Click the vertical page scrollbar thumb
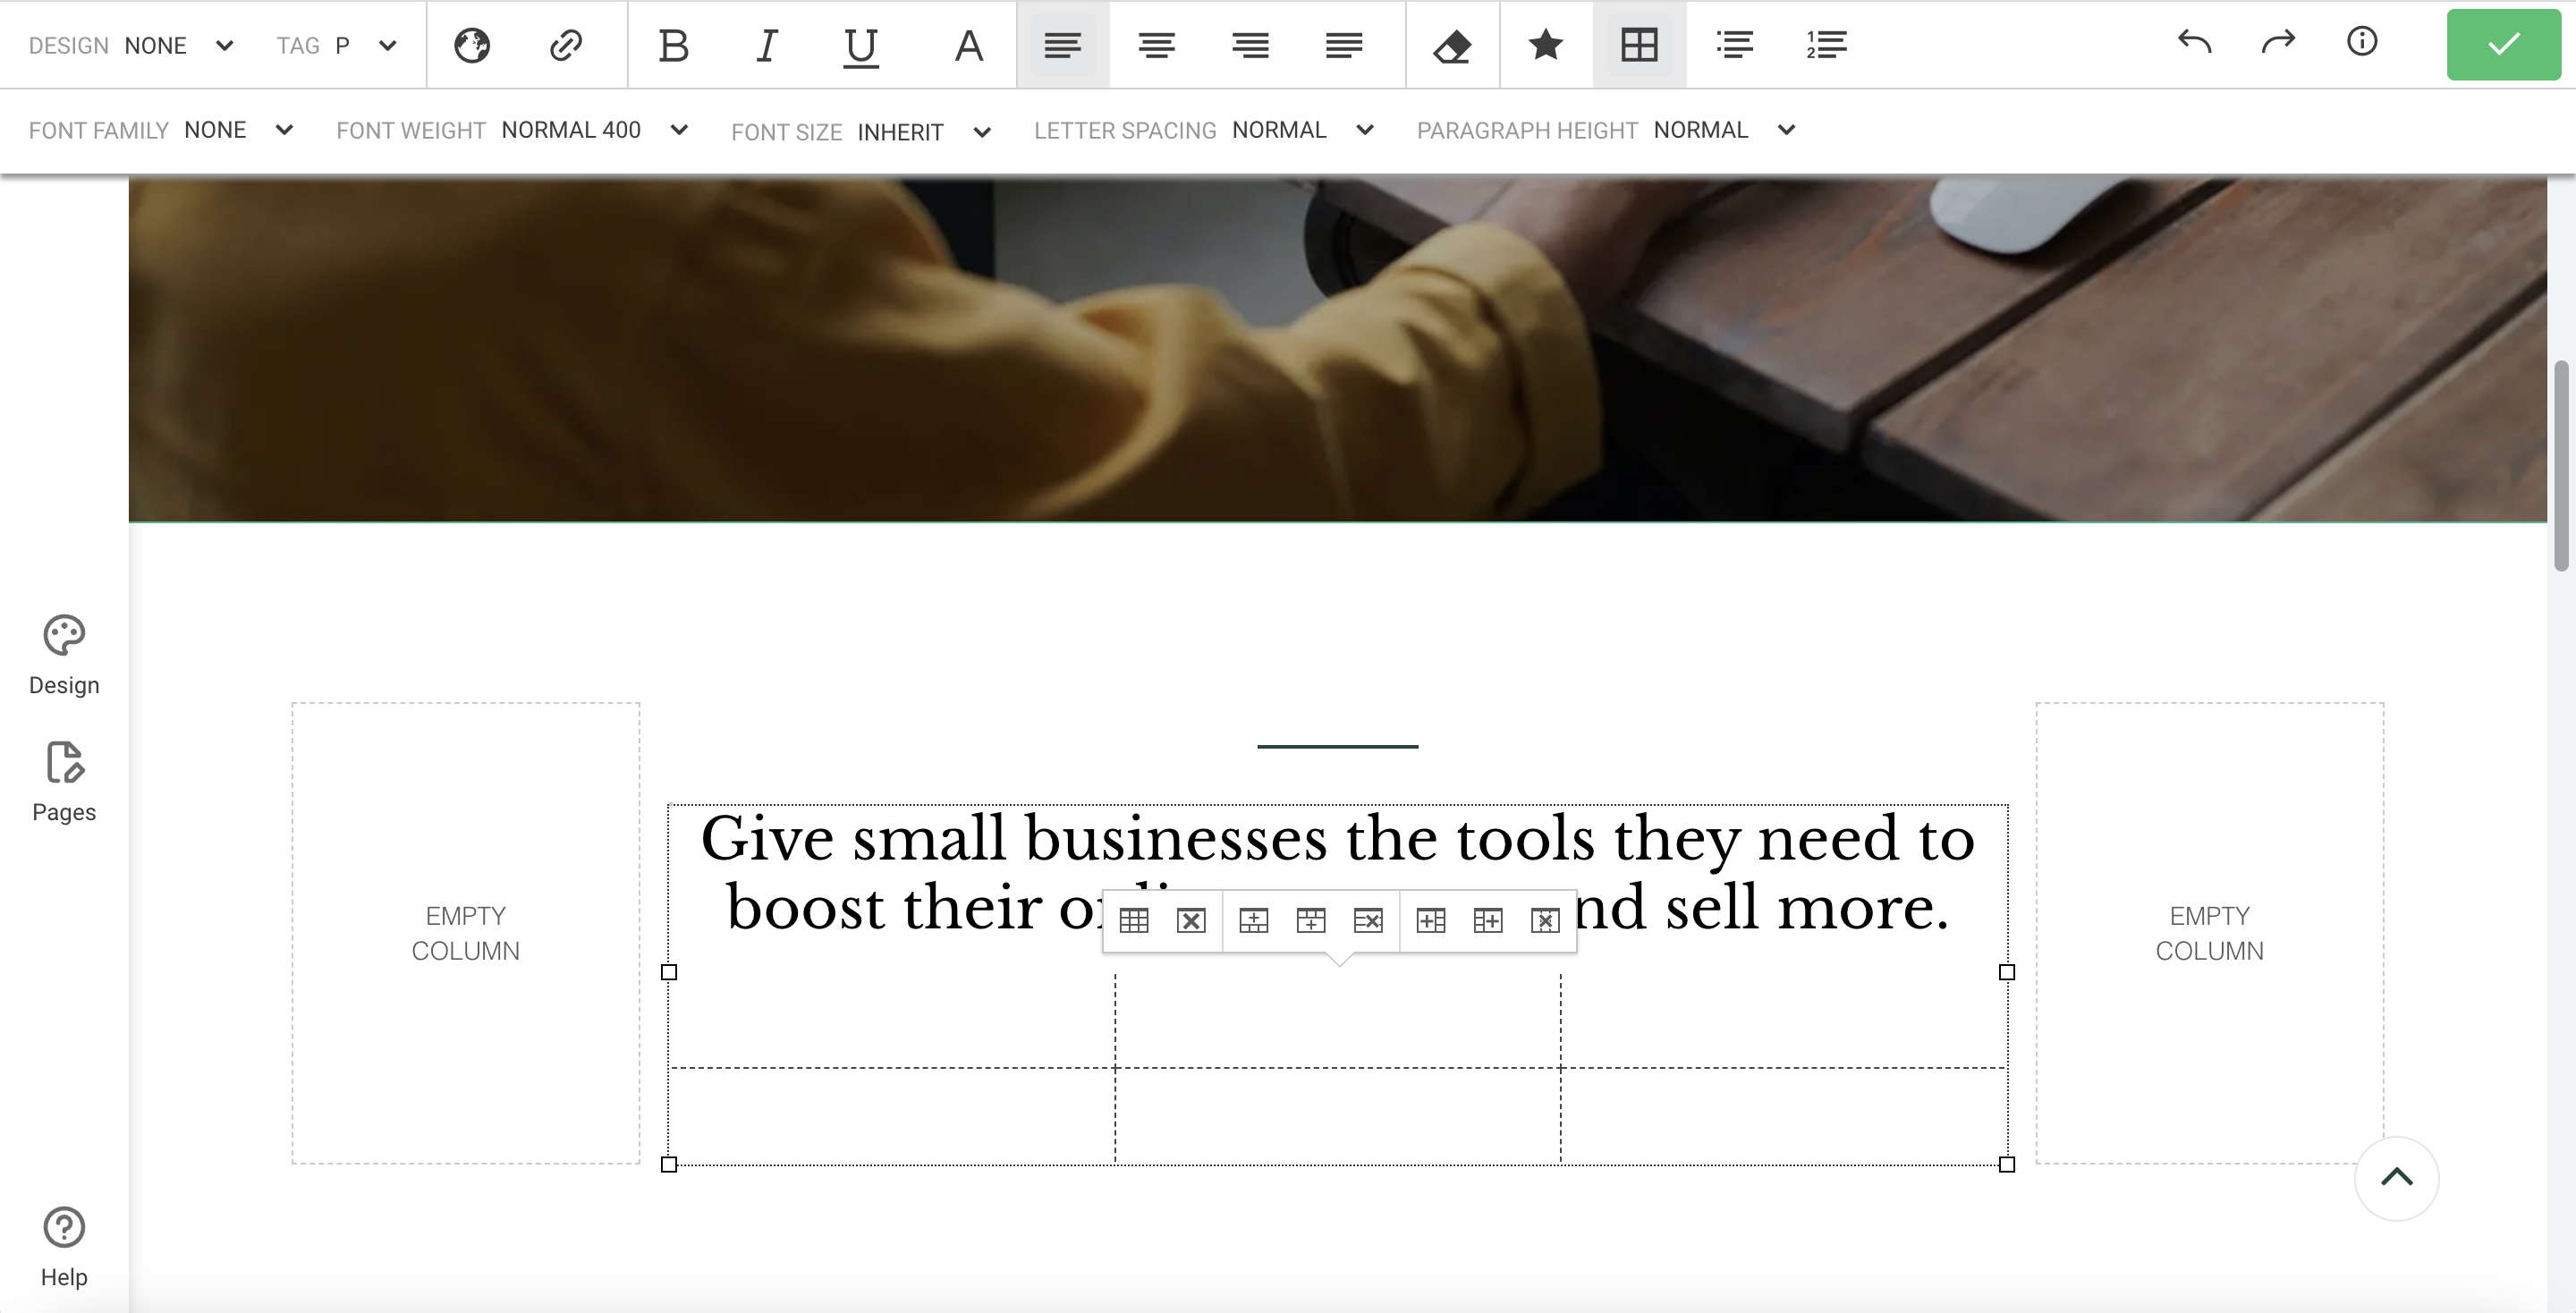 coord(2561,466)
